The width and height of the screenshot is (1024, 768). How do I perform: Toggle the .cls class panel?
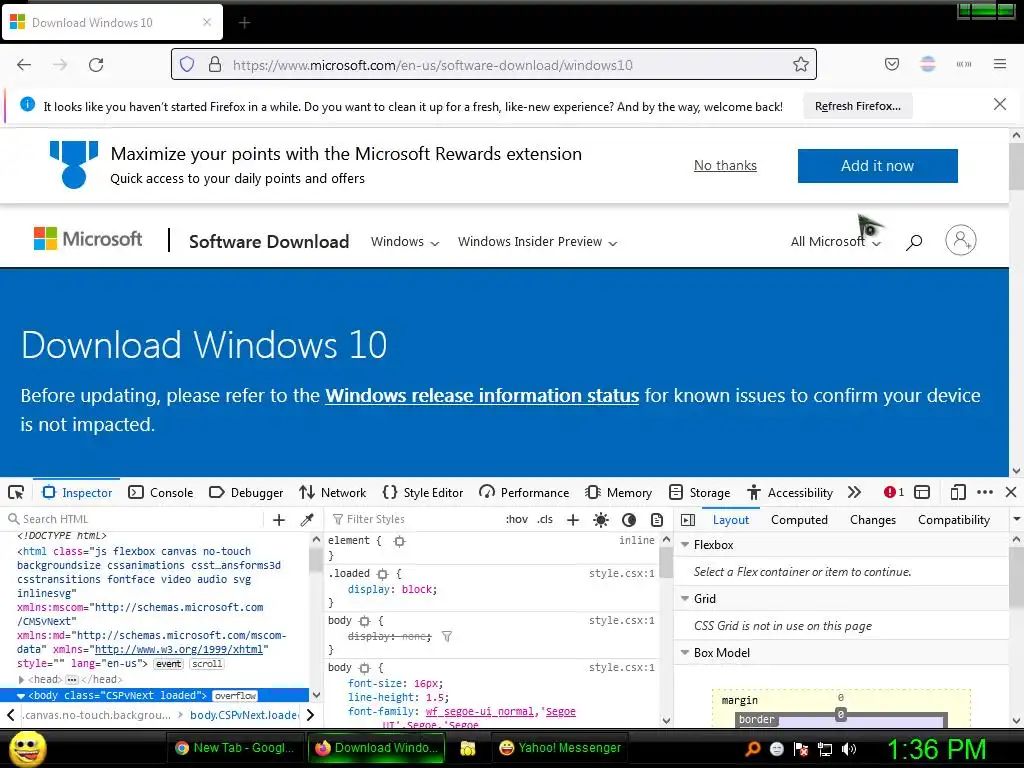coord(545,520)
